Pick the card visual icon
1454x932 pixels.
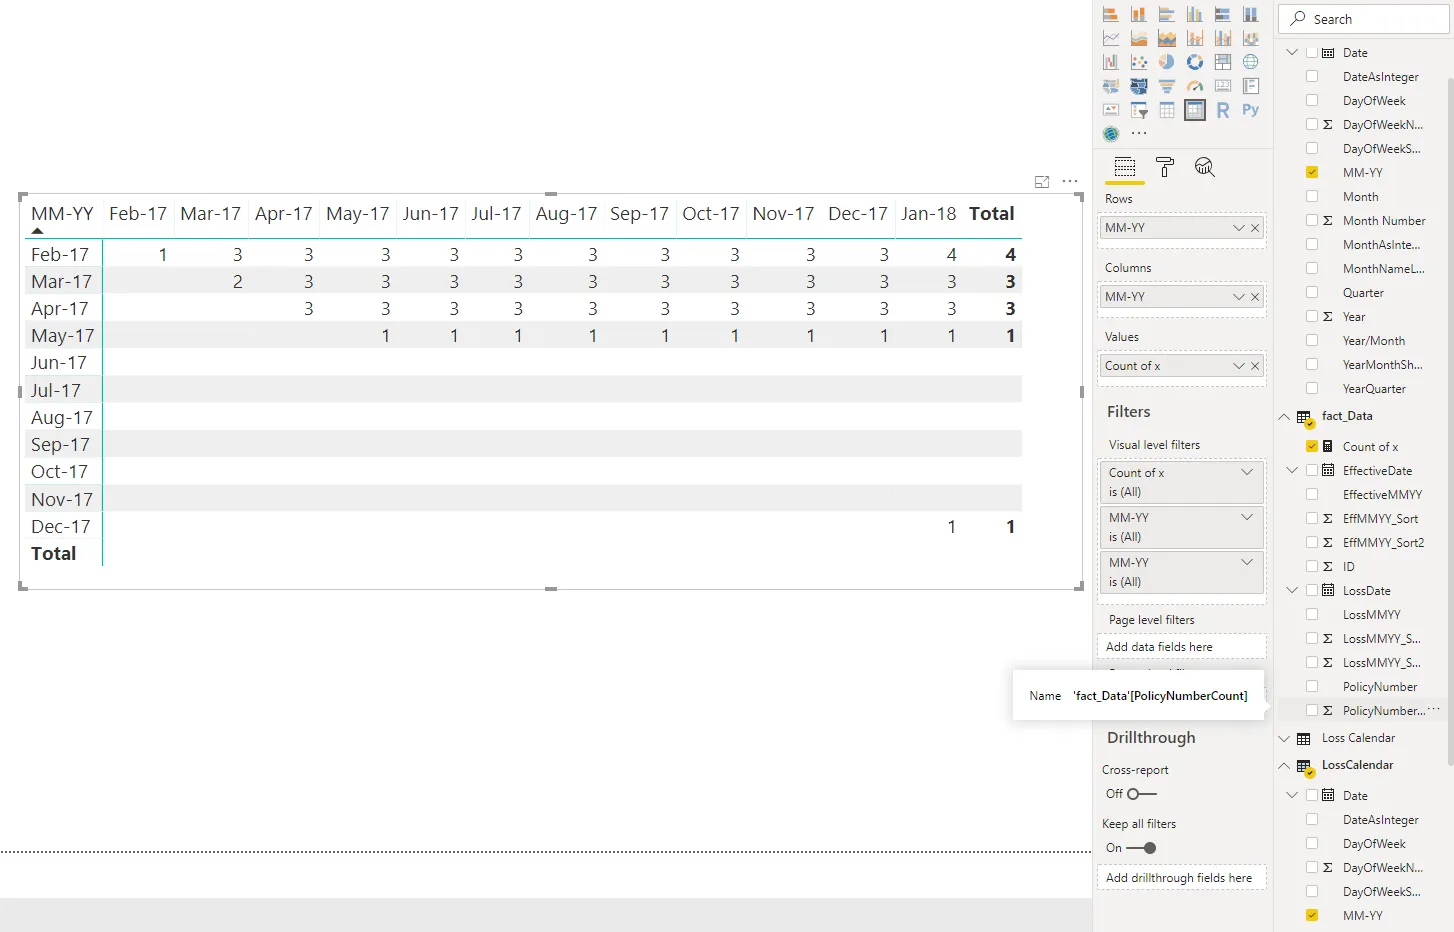click(x=1223, y=86)
